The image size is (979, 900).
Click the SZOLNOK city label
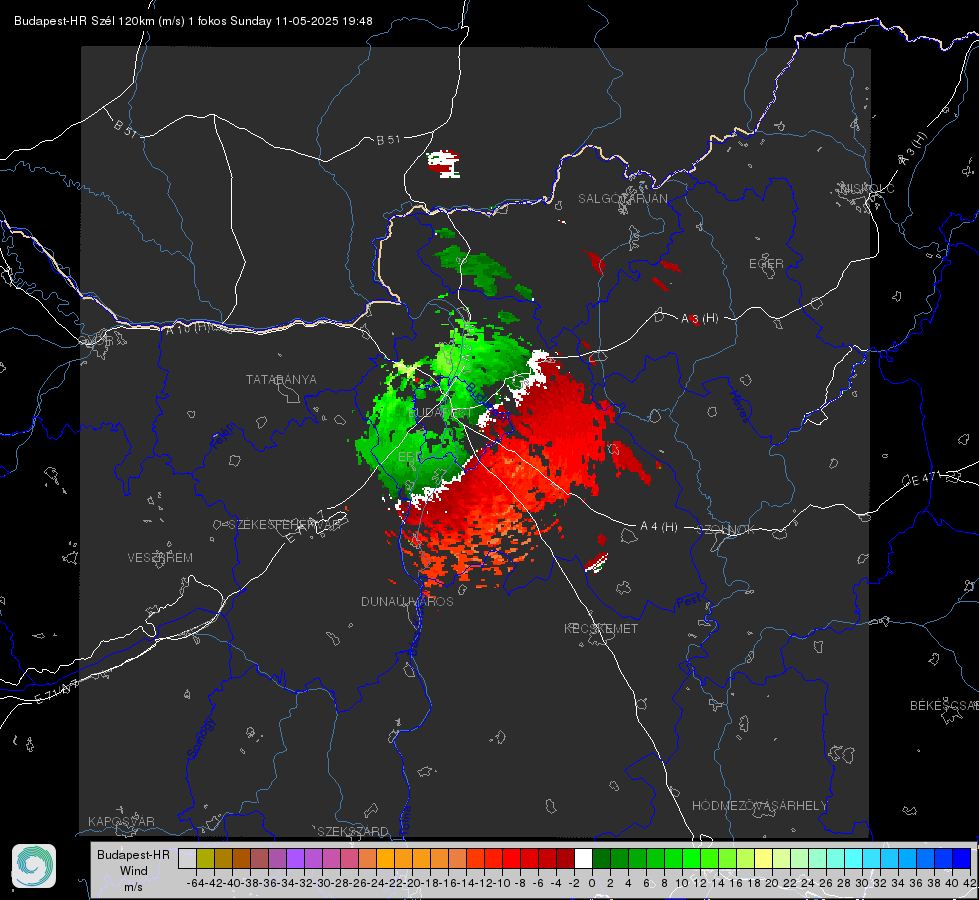coord(726,529)
